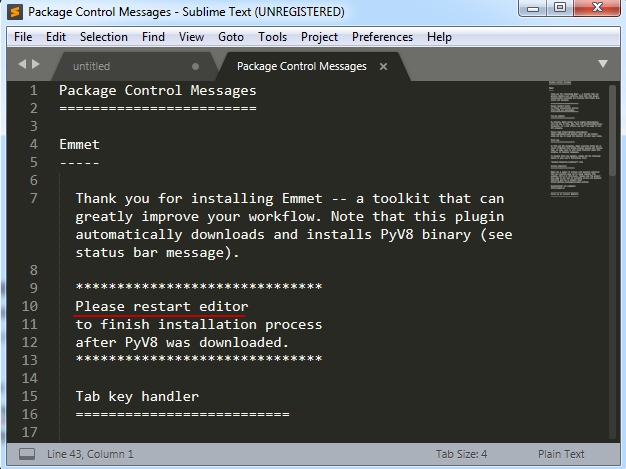
Task: Open the Preferences menu
Action: click(x=382, y=37)
